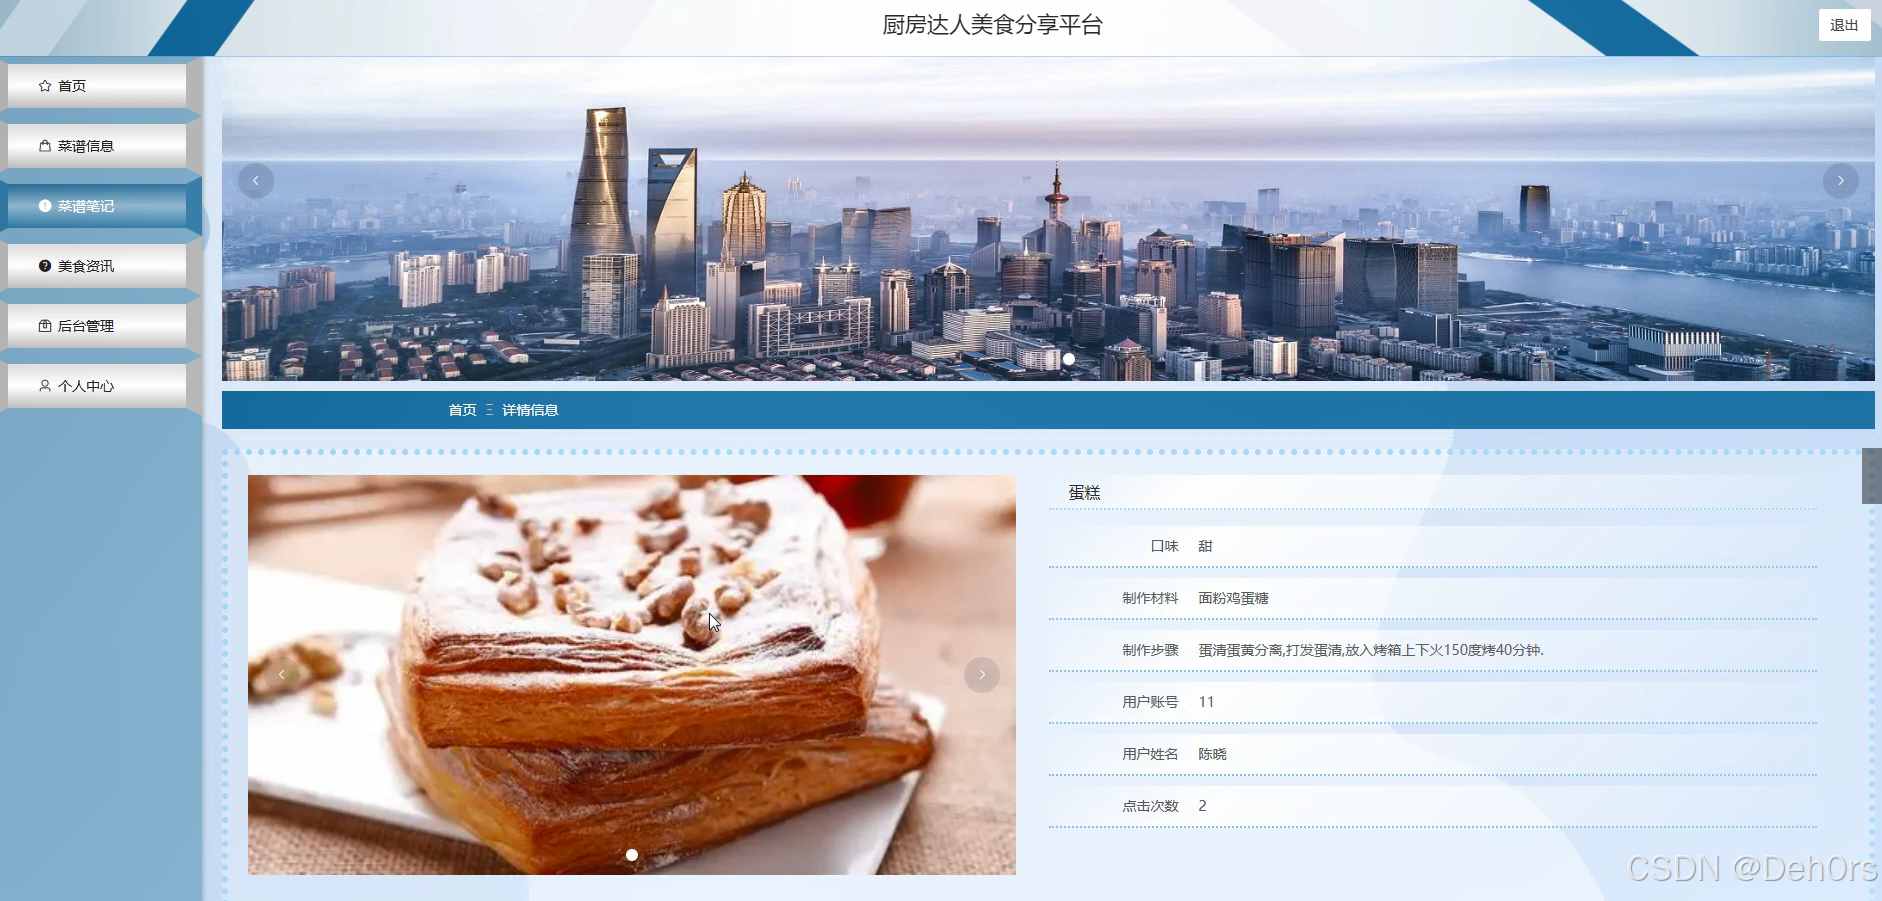1882x901 pixels.
Task: Click the account value 11
Action: point(1206,702)
